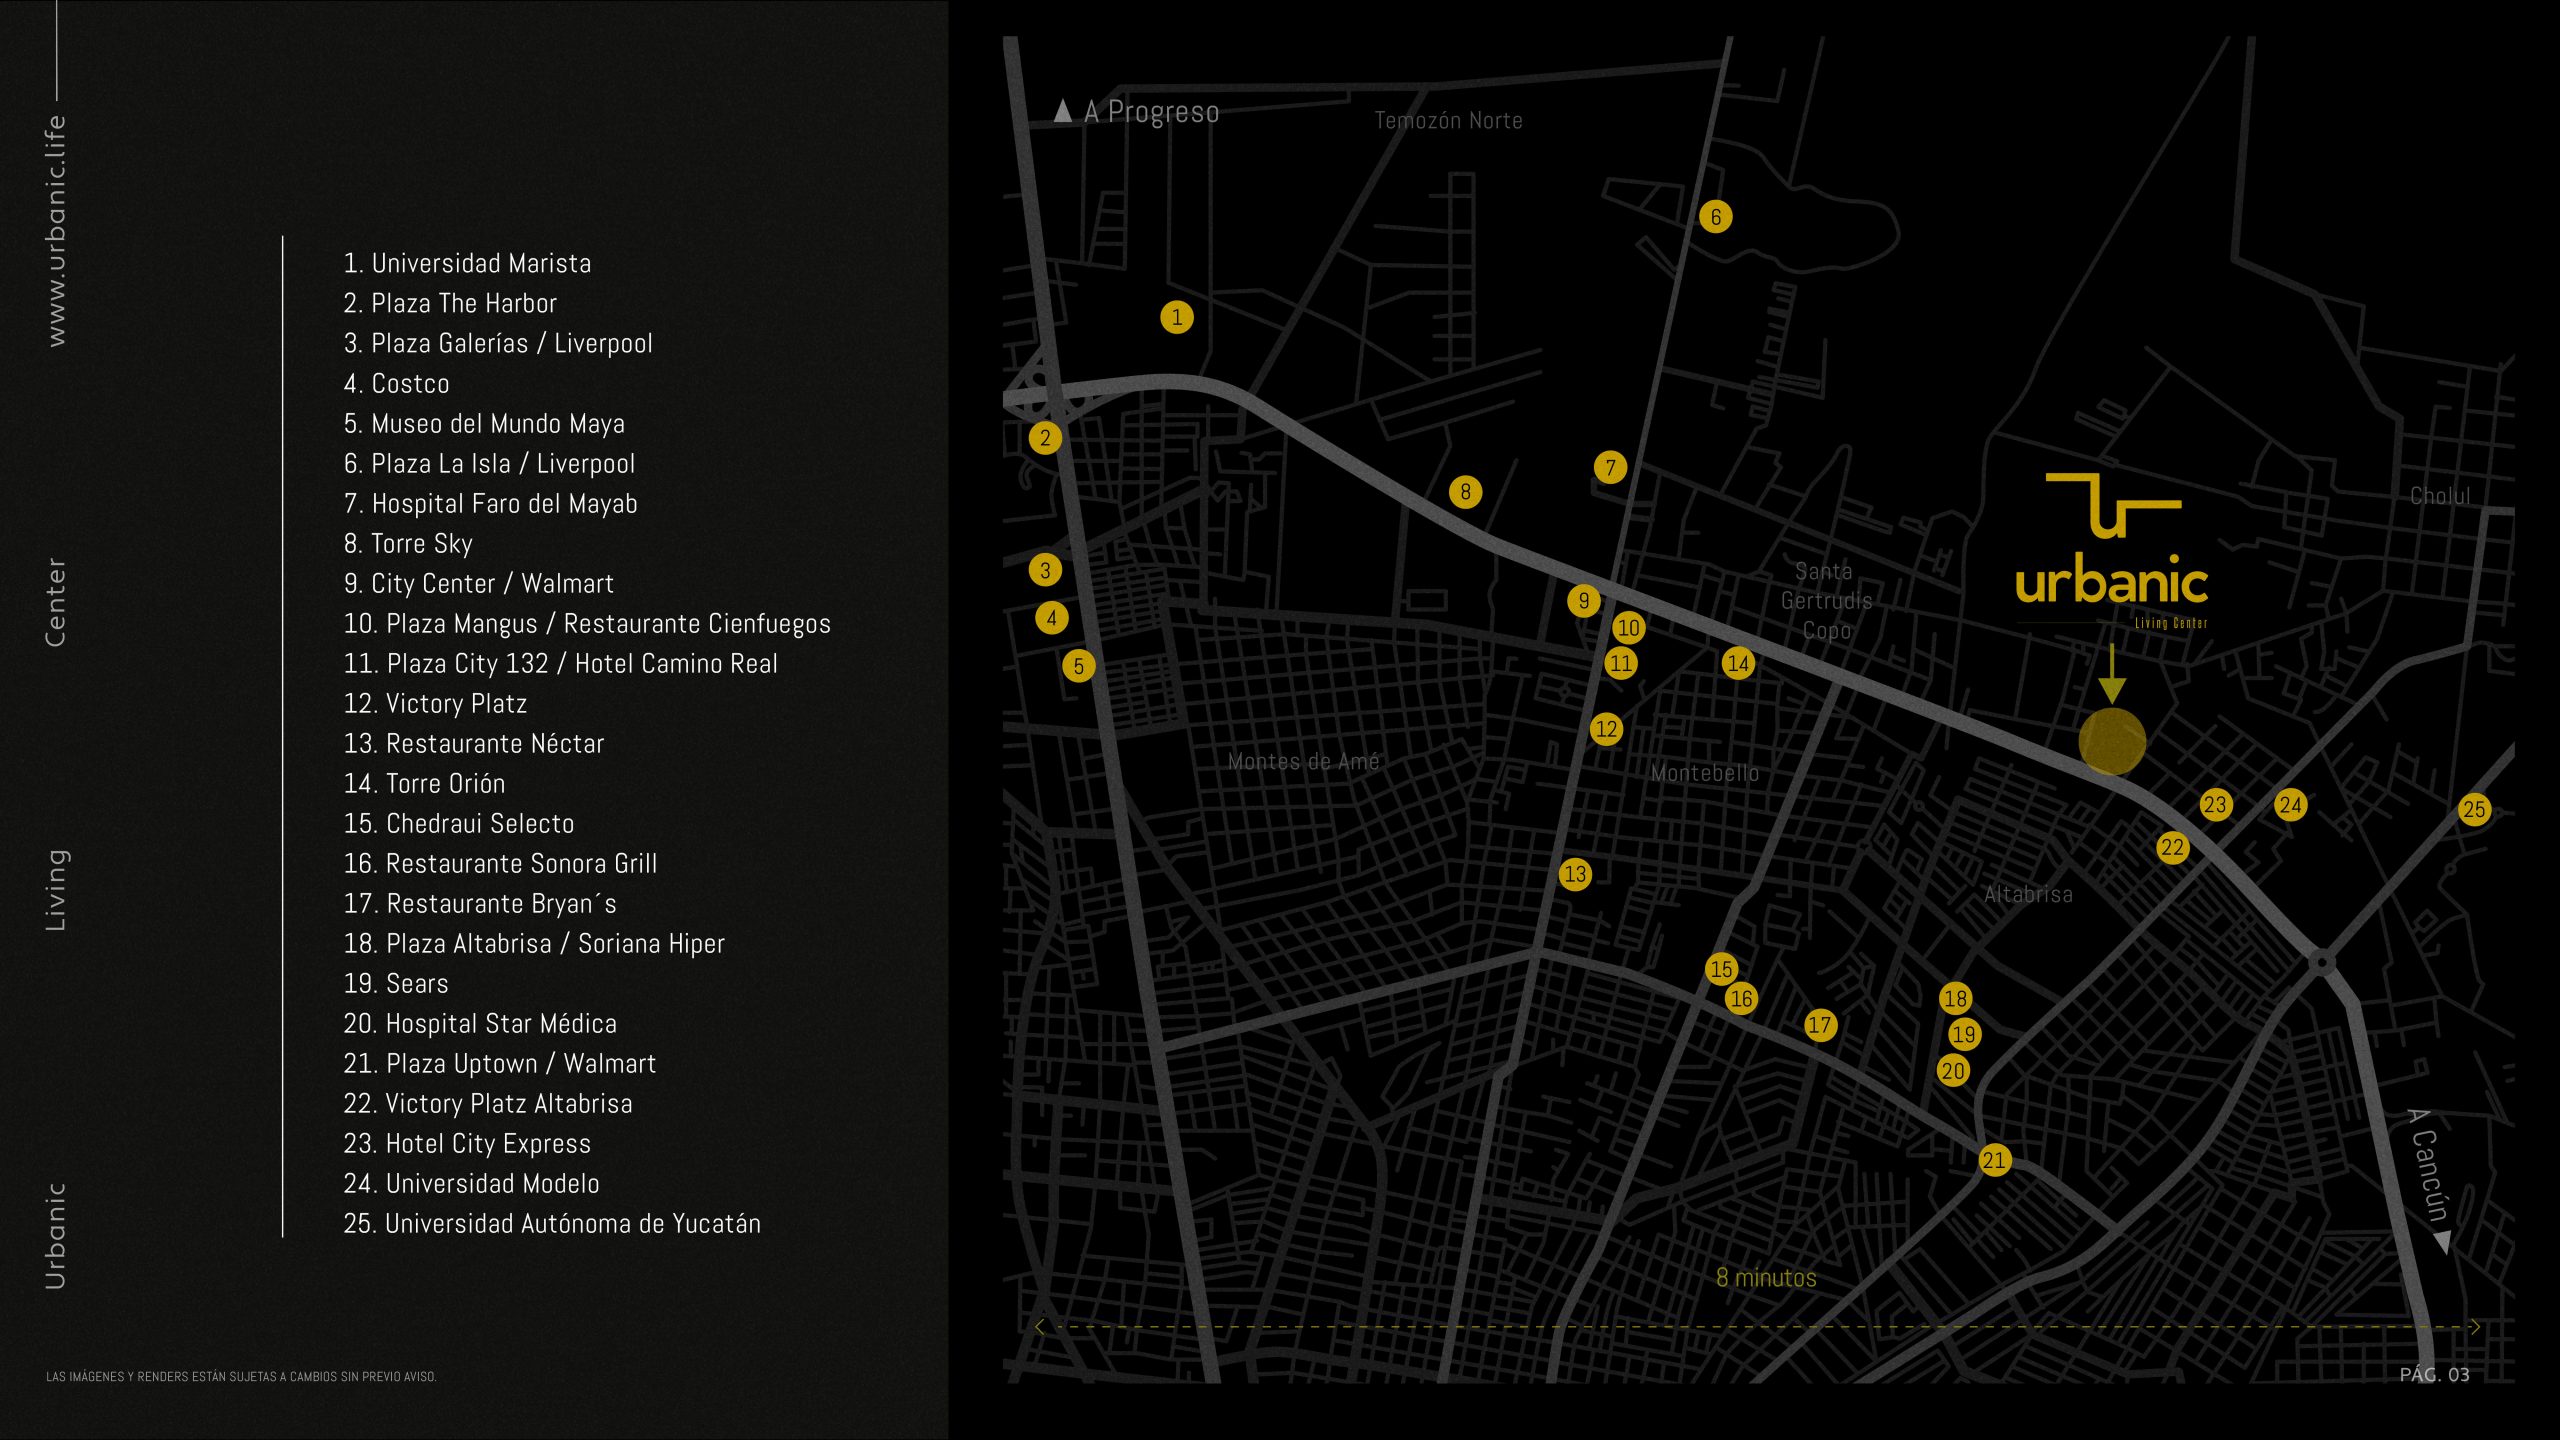
Task: Click the large gold Urbanic location circle
Action: 2111,741
